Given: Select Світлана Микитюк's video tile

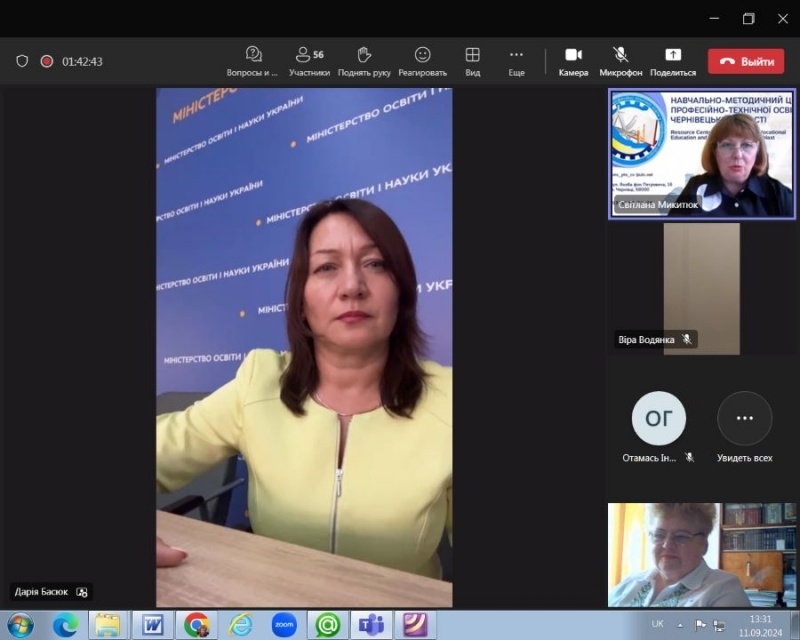Looking at the screenshot, I should pos(701,152).
